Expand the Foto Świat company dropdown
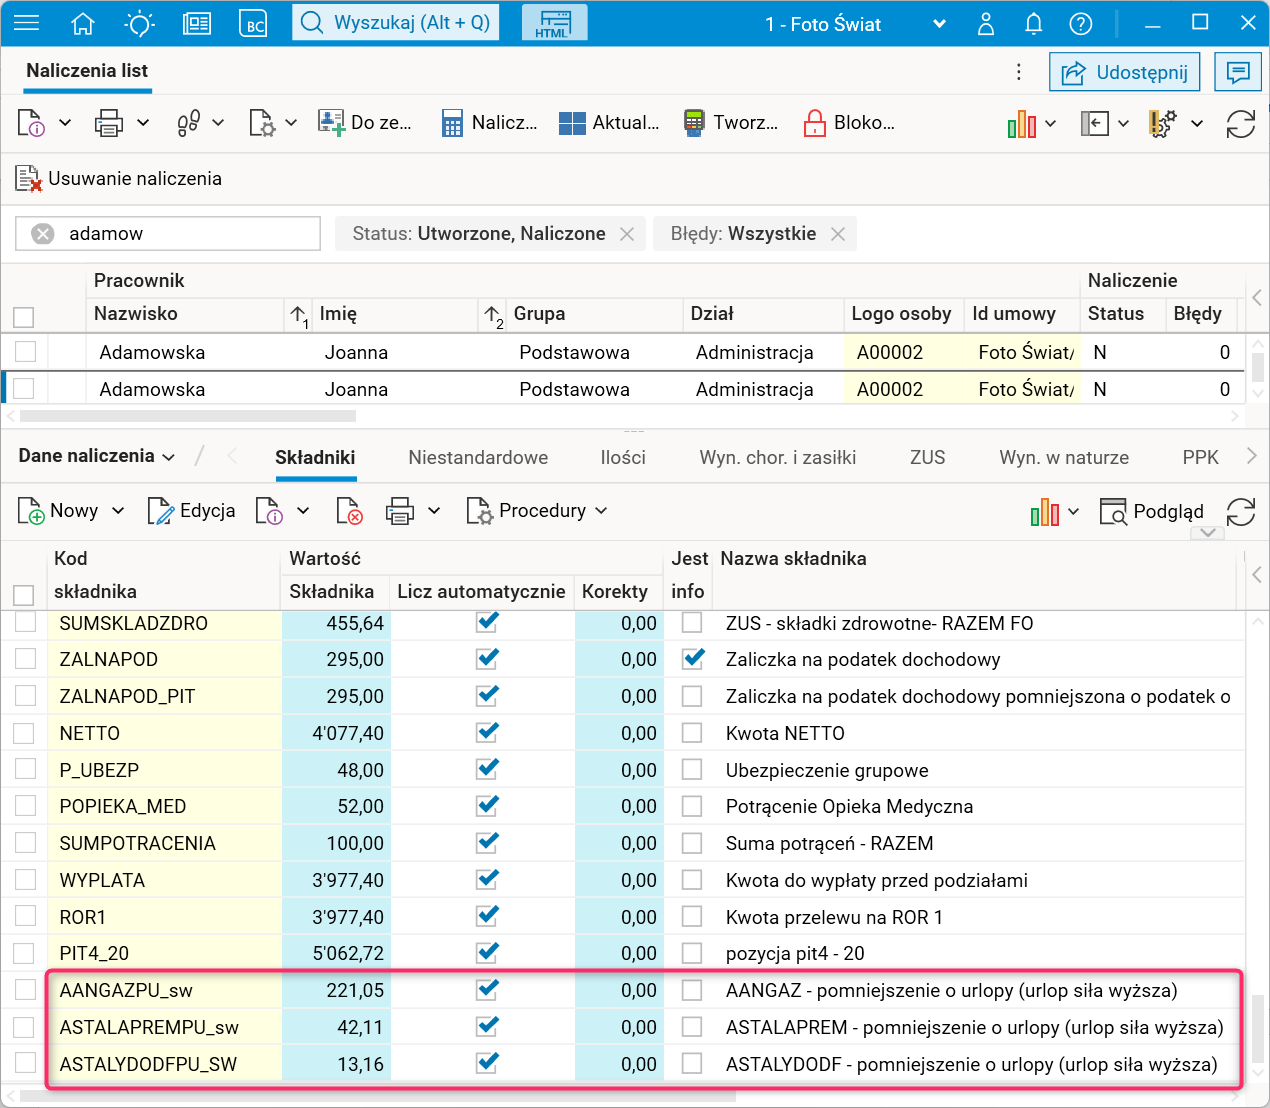 pos(938,24)
